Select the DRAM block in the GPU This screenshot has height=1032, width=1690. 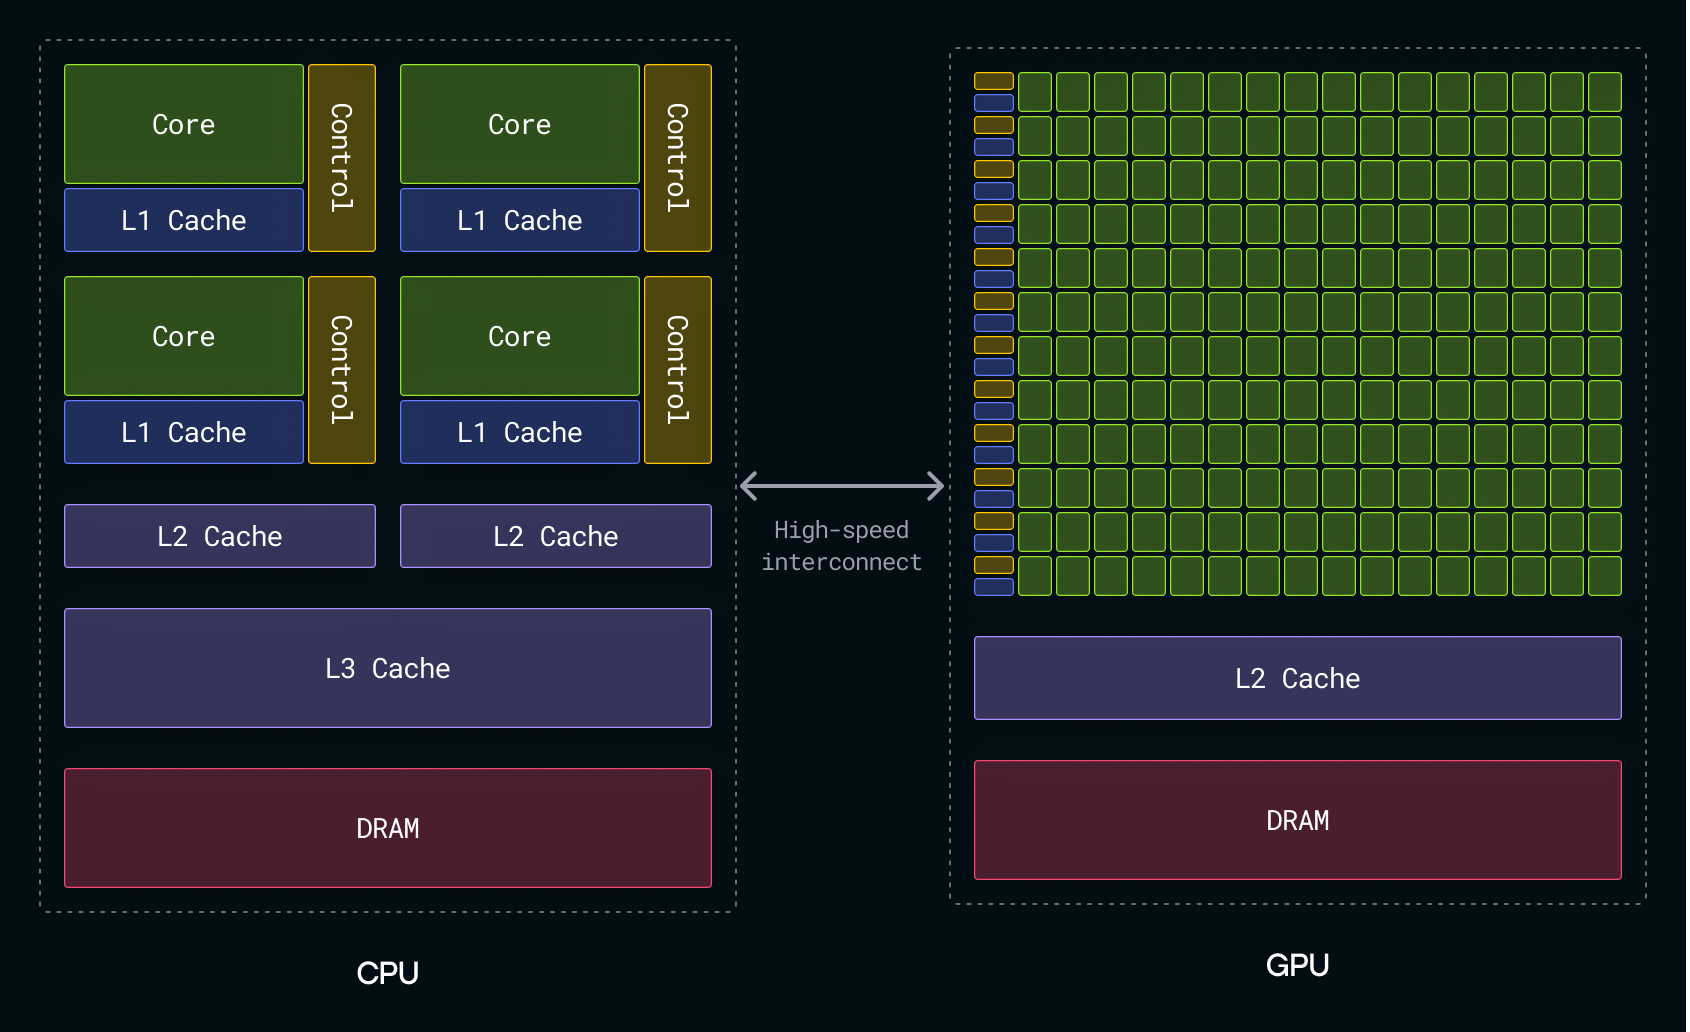1298,820
